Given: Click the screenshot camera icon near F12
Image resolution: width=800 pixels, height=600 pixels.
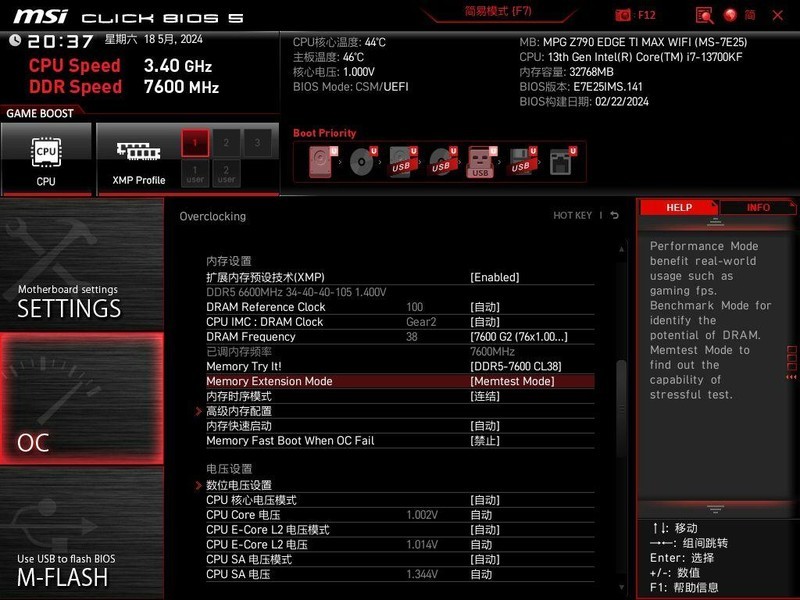Looking at the screenshot, I should coord(623,14).
